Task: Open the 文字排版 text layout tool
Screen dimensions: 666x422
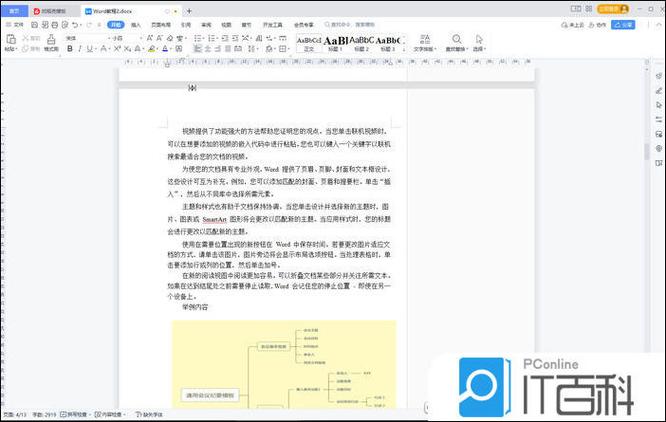Action: click(x=424, y=43)
